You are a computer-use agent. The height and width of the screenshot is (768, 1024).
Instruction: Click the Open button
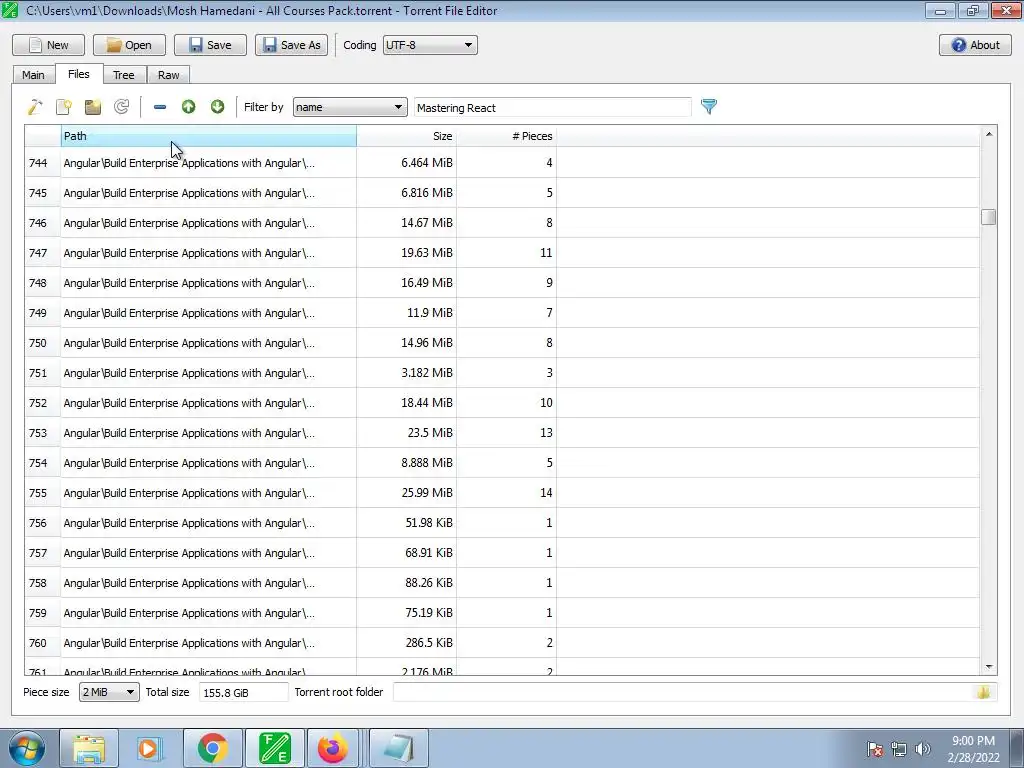pos(129,45)
